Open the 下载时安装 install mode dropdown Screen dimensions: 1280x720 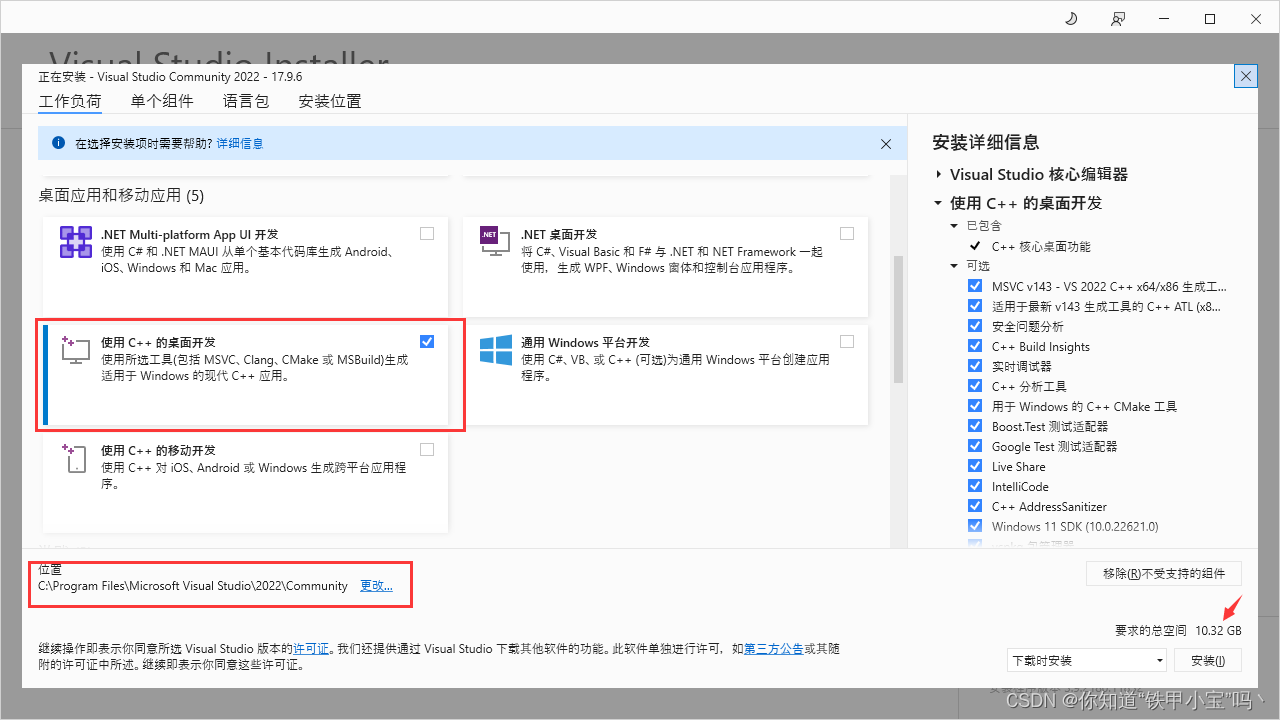pos(1087,660)
